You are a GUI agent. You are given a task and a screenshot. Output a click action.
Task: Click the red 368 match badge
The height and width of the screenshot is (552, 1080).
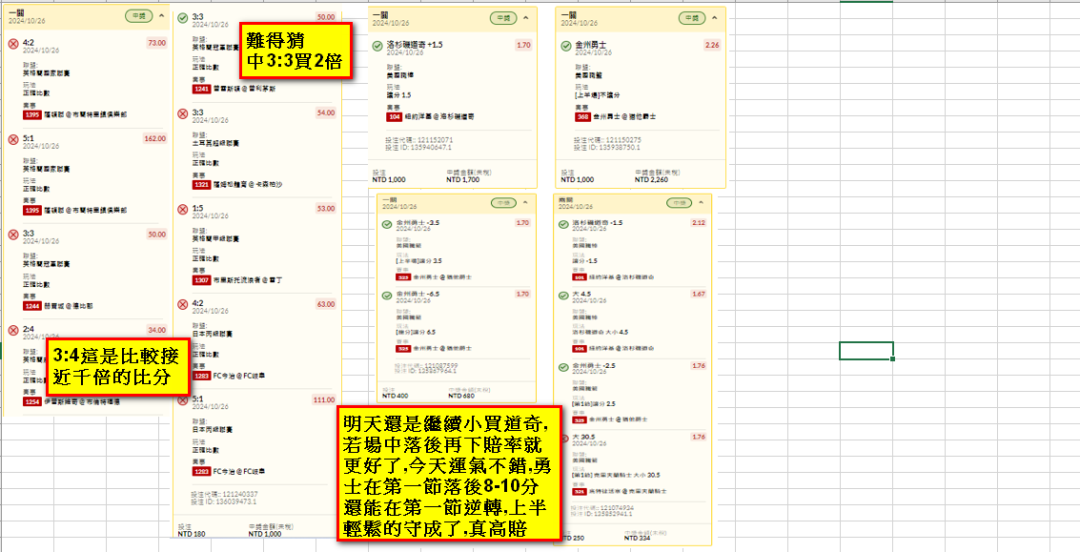pos(583,117)
